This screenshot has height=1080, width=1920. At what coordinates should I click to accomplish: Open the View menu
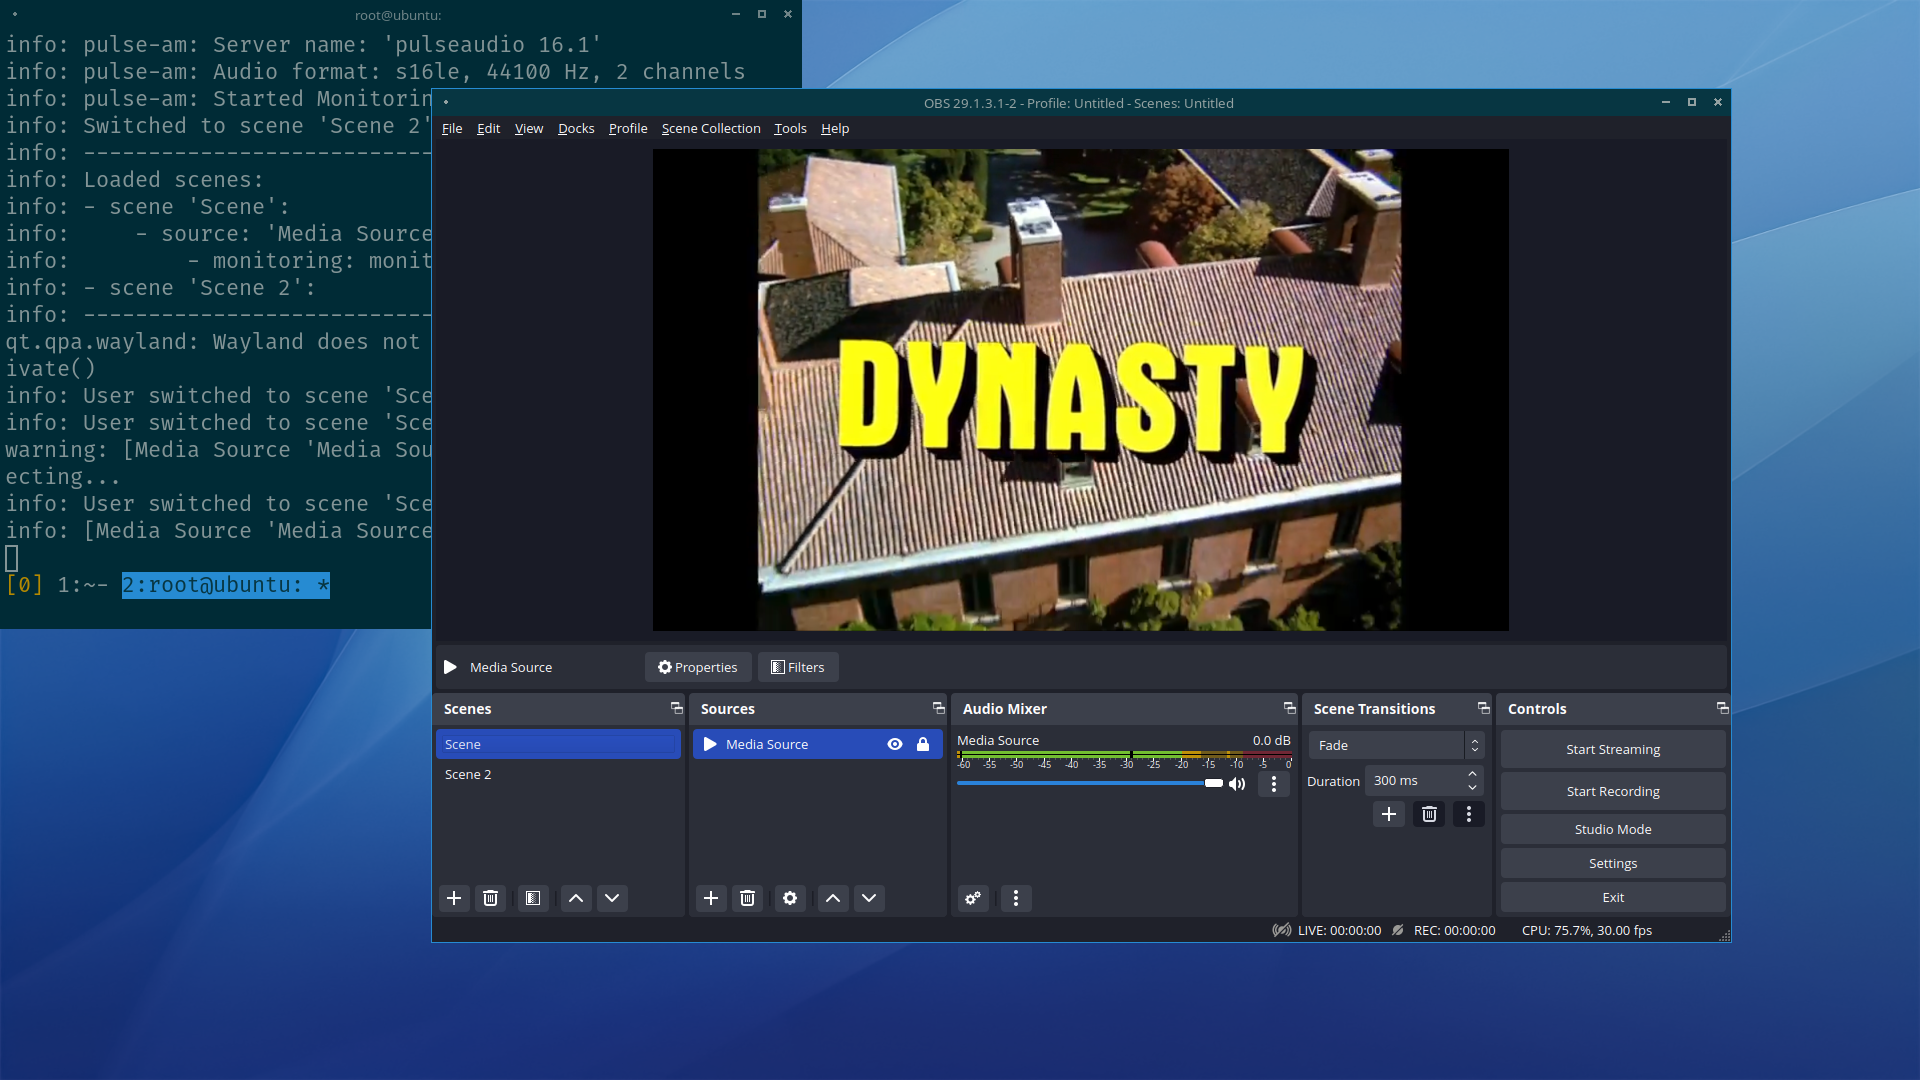(x=529, y=128)
